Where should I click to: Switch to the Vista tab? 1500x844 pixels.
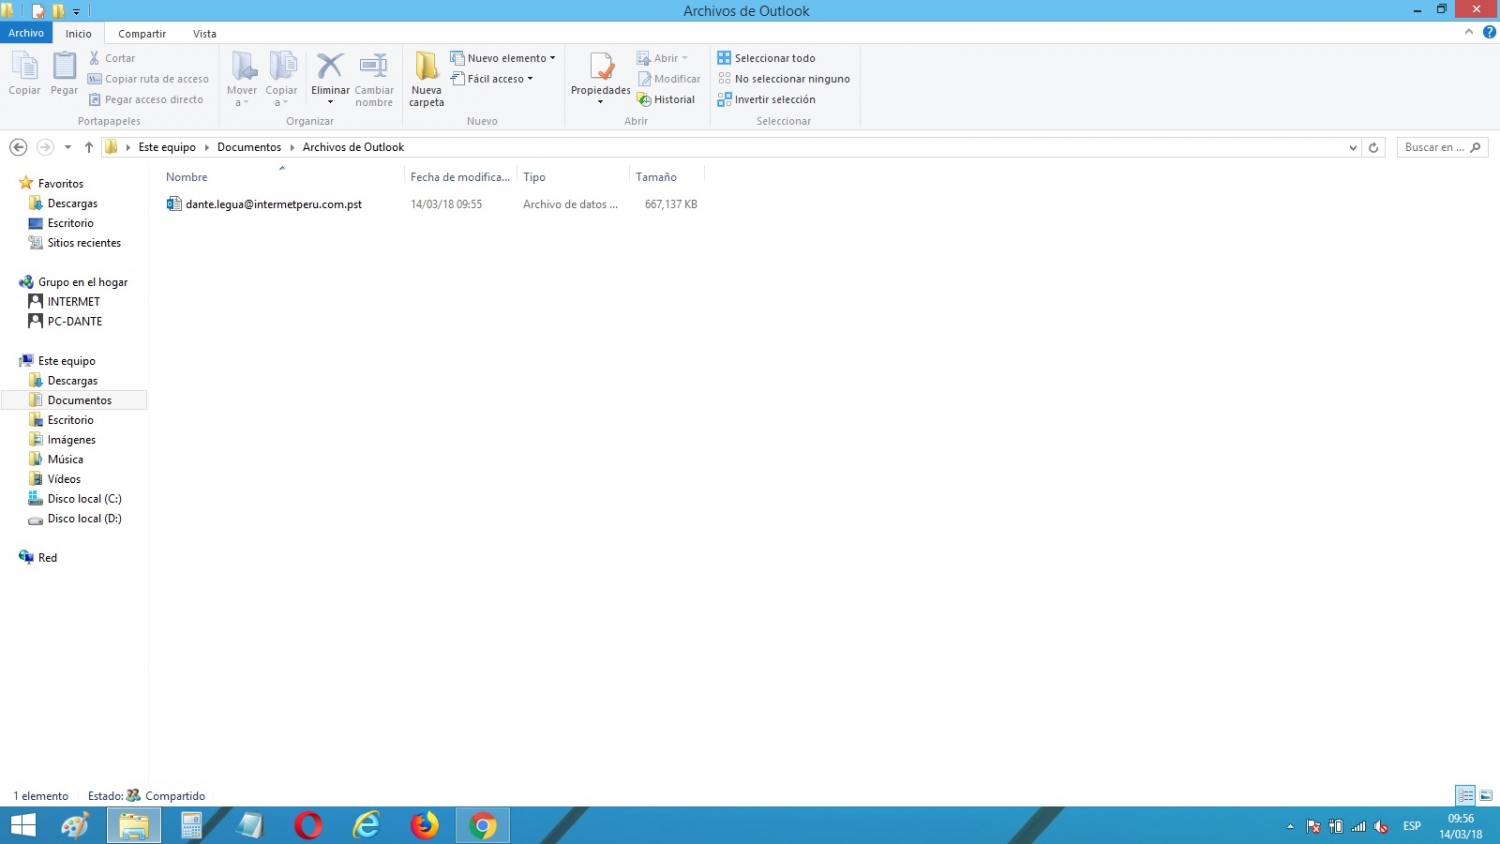[205, 33]
